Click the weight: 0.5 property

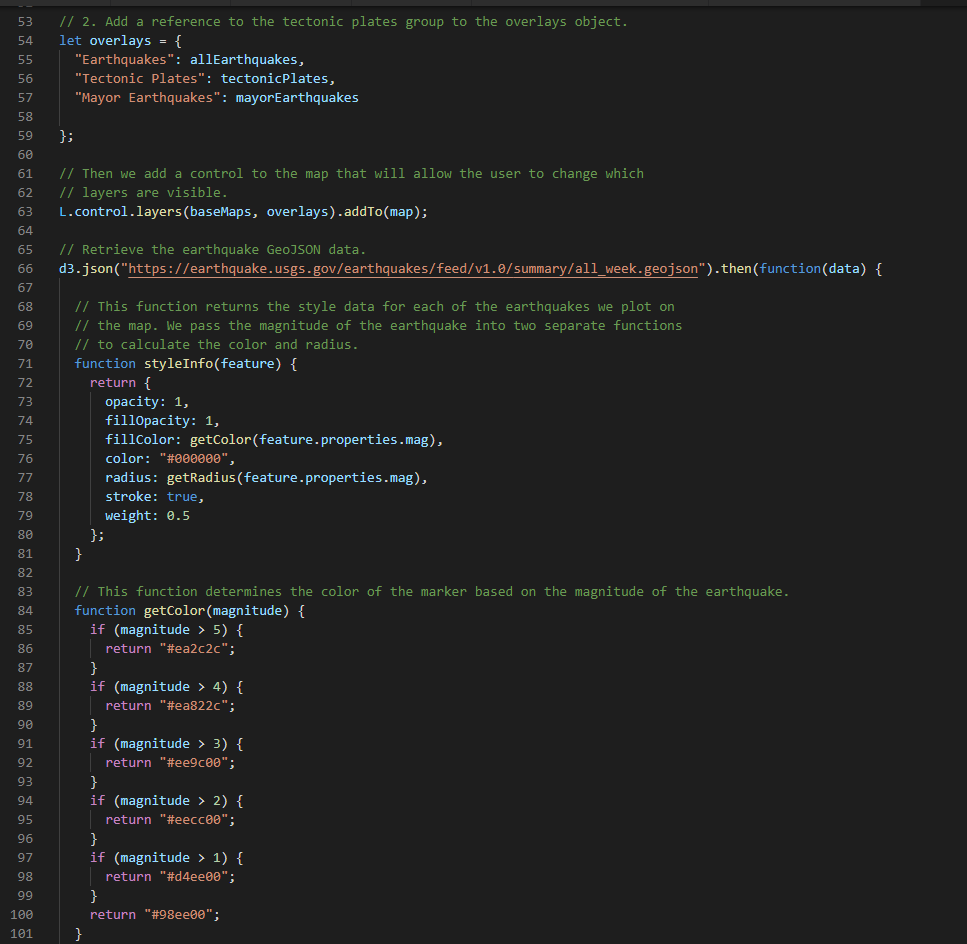tap(147, 515)
